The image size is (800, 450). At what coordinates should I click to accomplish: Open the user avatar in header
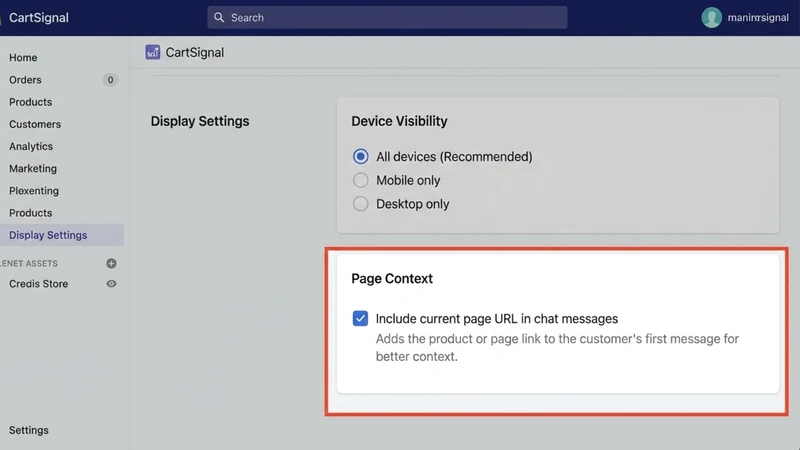pyautogui.click(x=711, y=17)
